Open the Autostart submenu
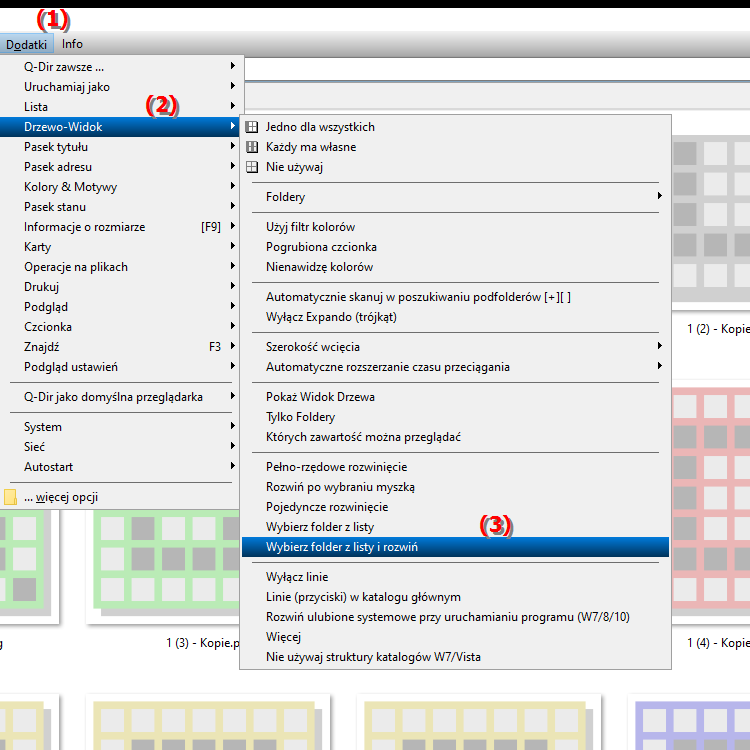 pos(119,467)
